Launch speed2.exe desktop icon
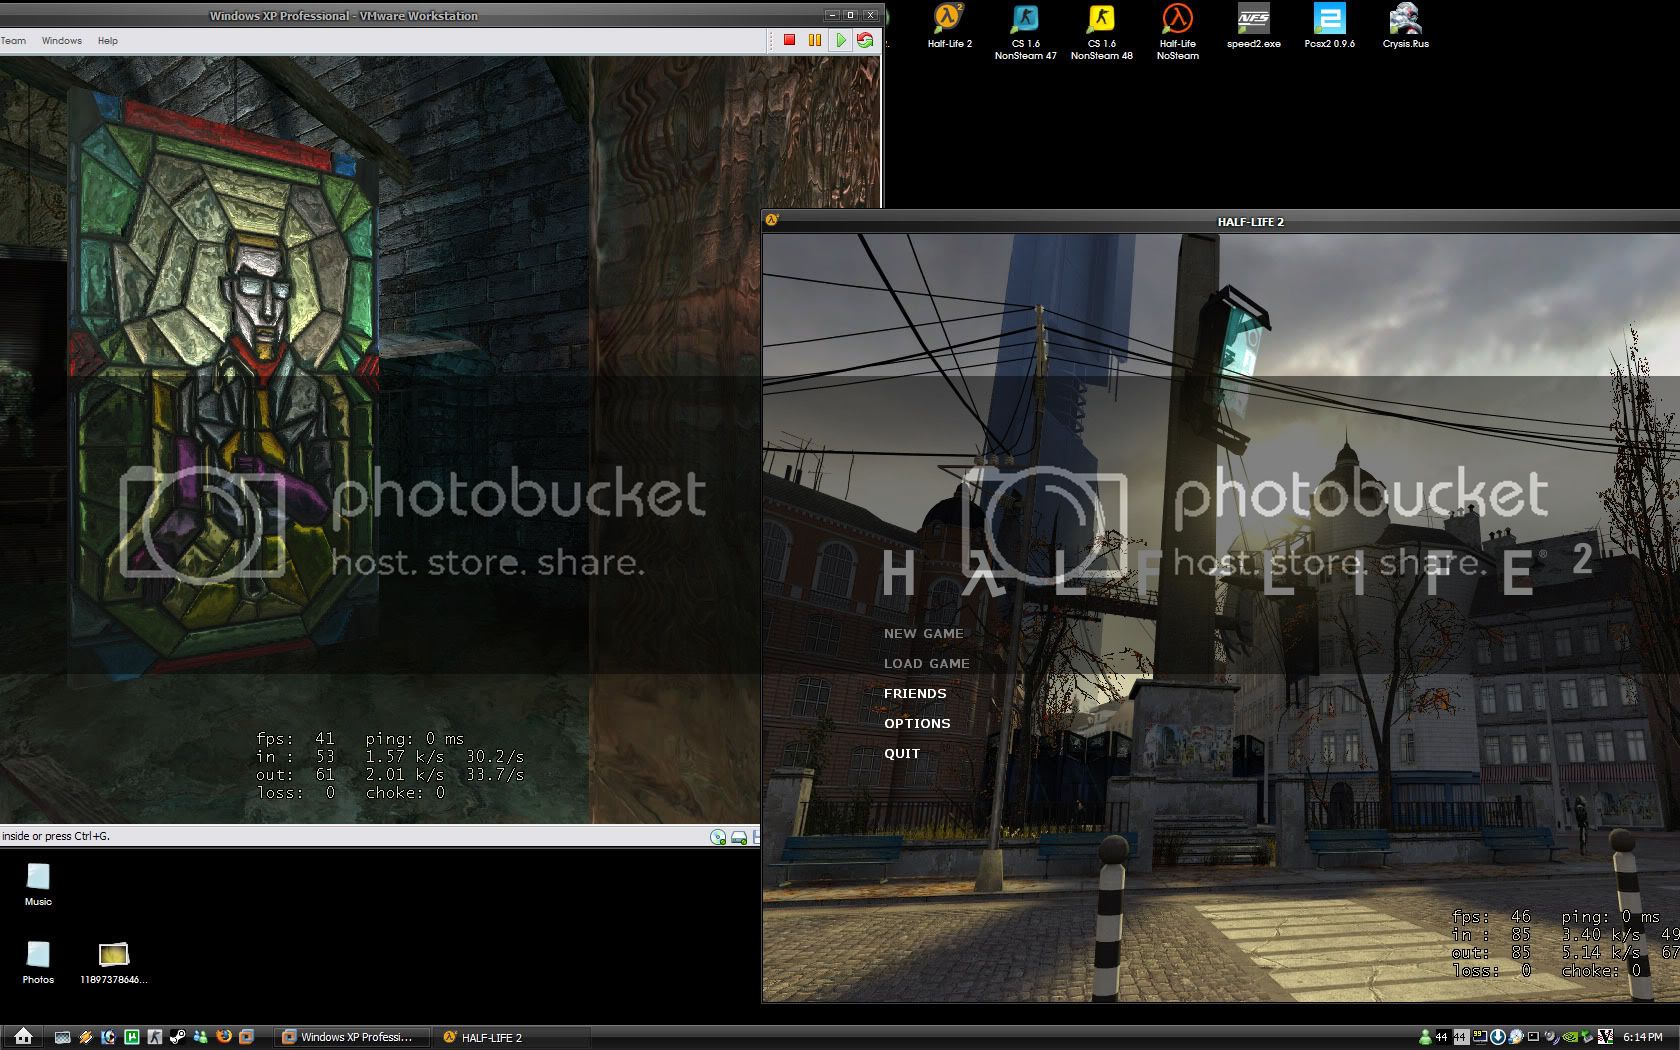This screenshot has width=1680, height=1050. (1253, 22)
